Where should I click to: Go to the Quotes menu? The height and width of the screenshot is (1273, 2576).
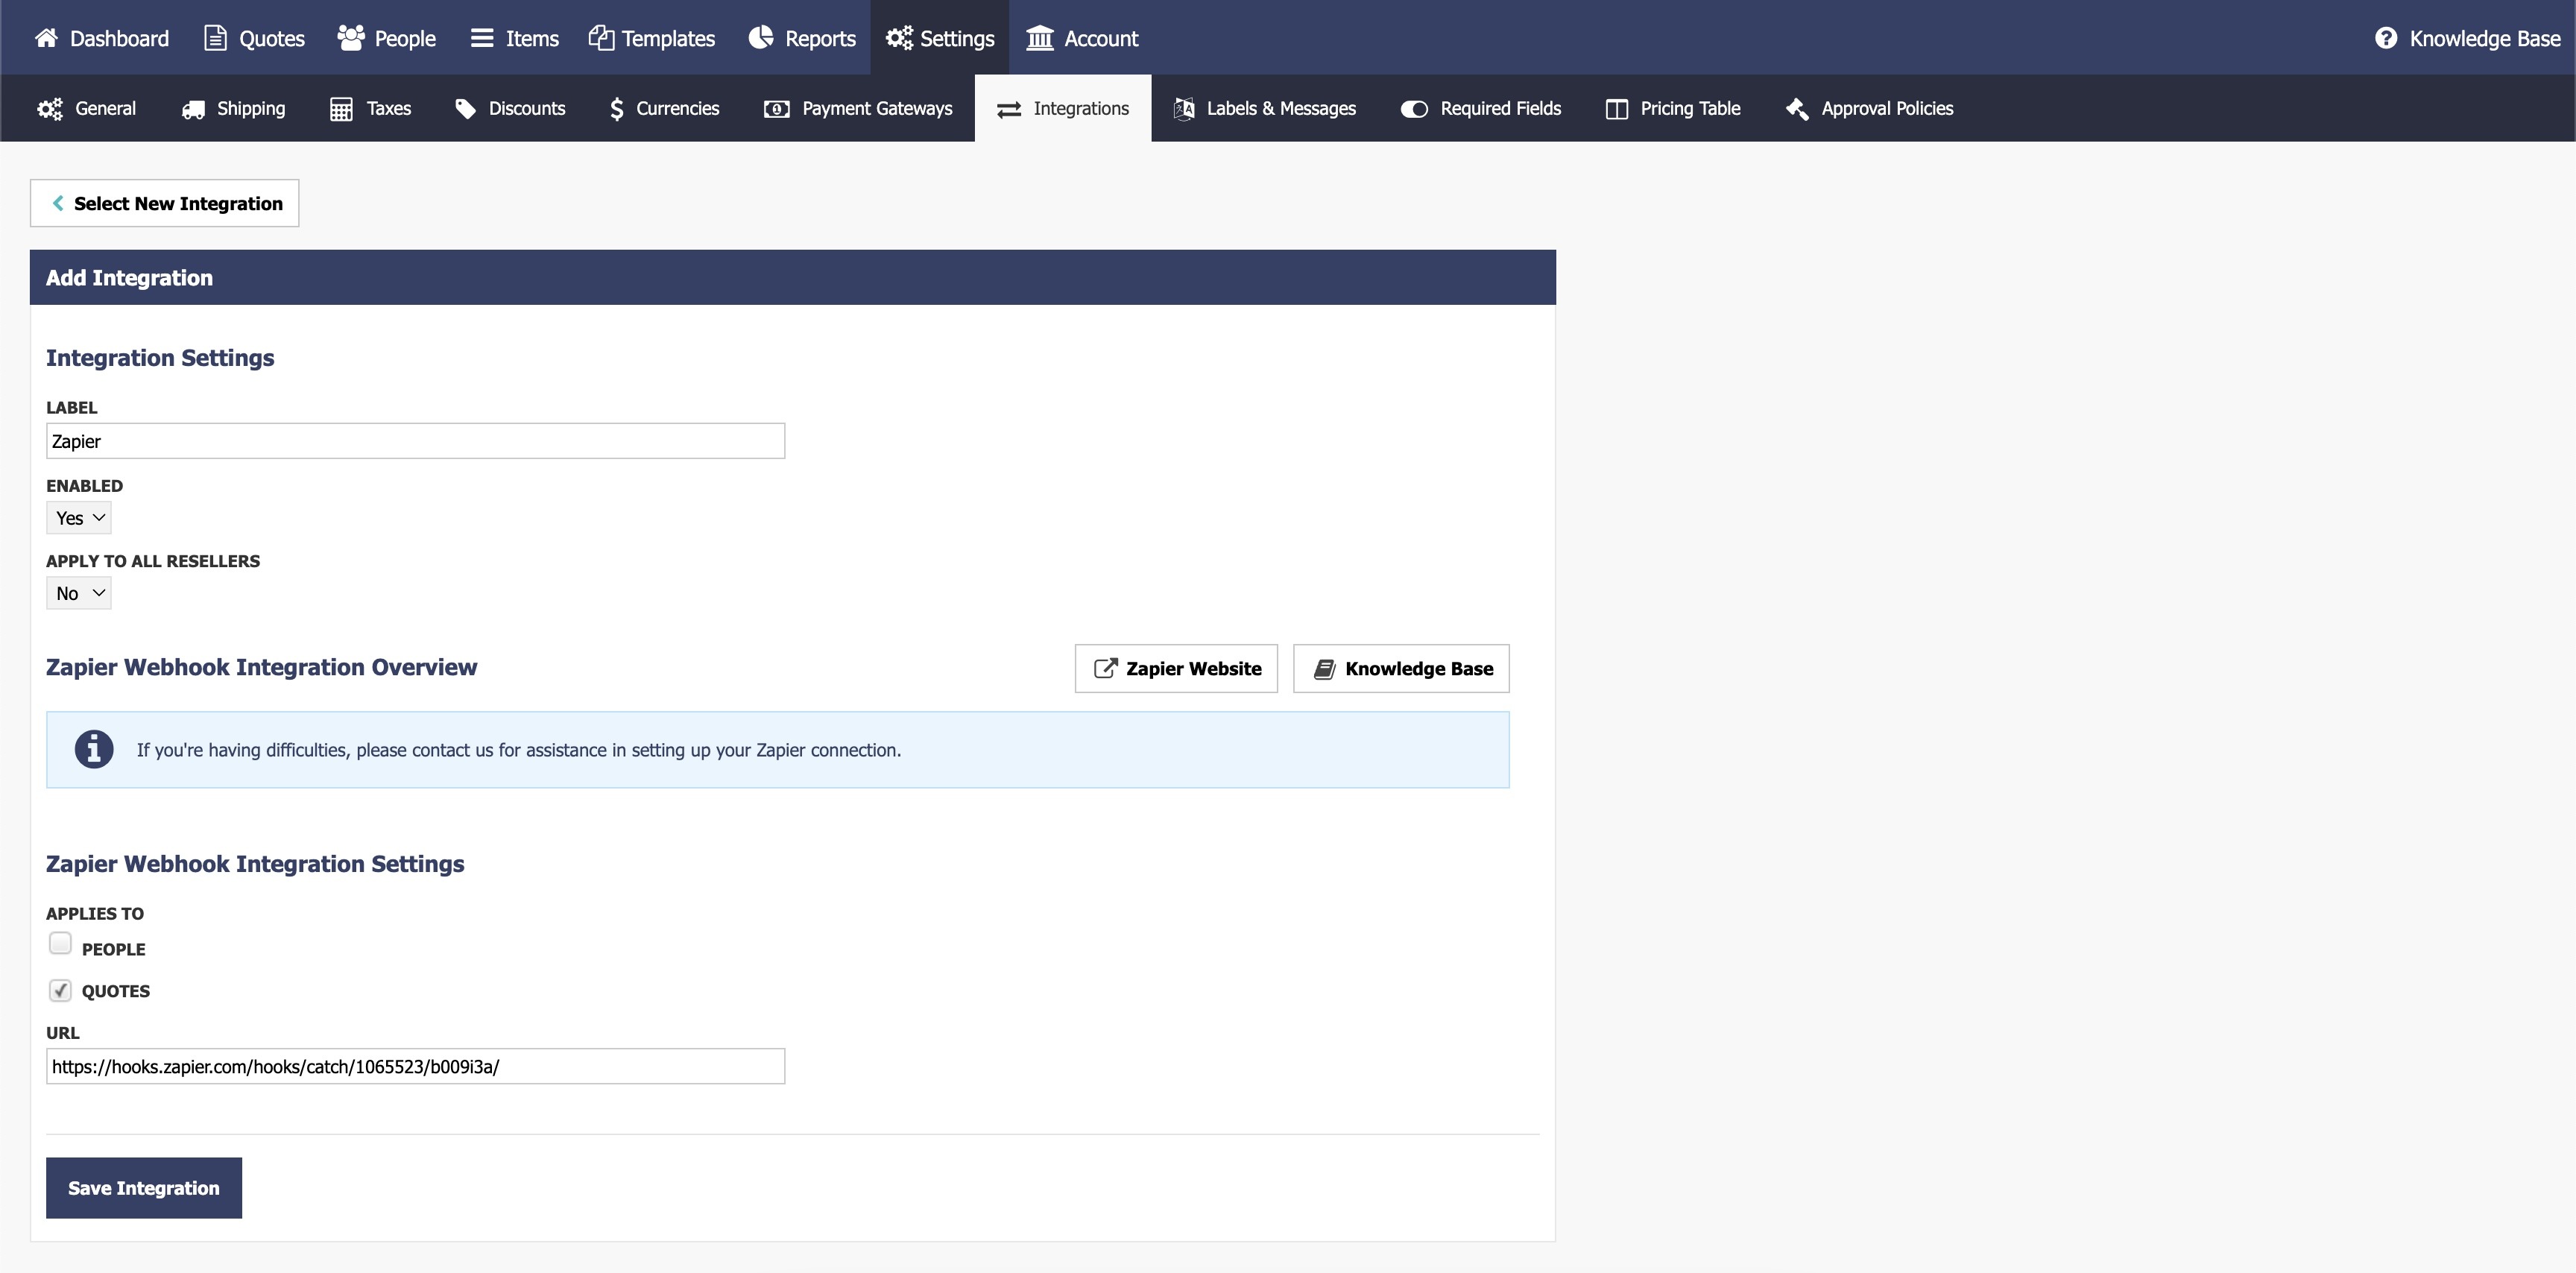coord(254,38)
